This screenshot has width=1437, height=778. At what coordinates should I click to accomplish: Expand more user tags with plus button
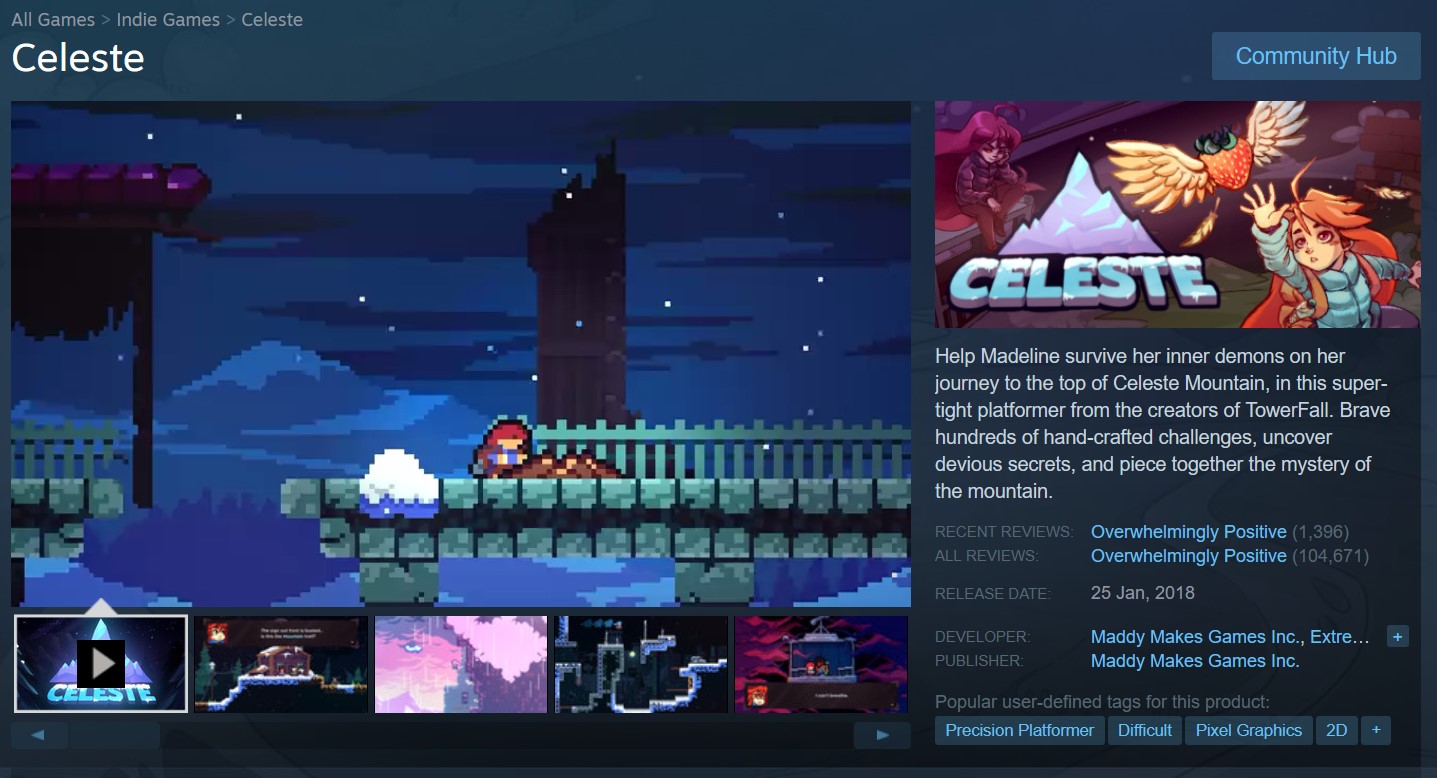pyautogui.click(x=1376, y=730)
